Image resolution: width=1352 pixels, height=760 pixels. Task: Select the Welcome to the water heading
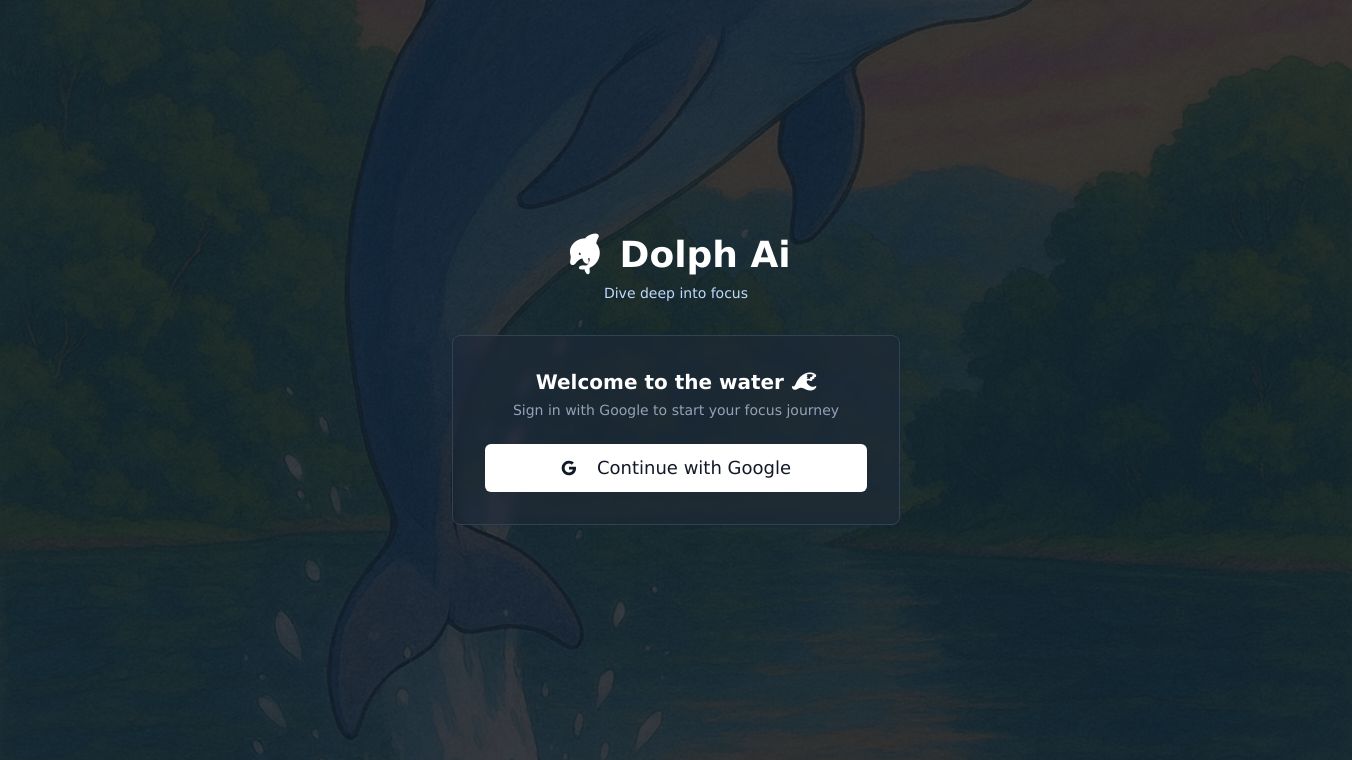[x=660, y=382]
